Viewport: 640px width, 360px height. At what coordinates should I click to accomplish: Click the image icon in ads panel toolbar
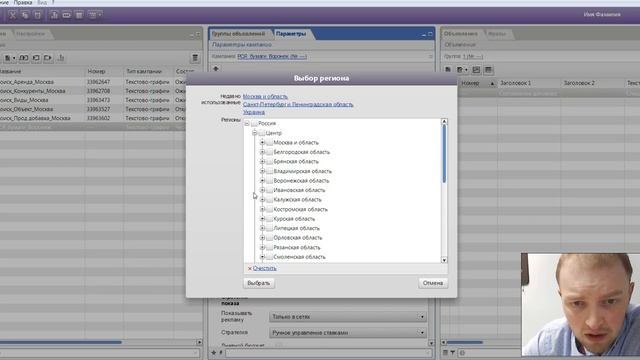476,70
